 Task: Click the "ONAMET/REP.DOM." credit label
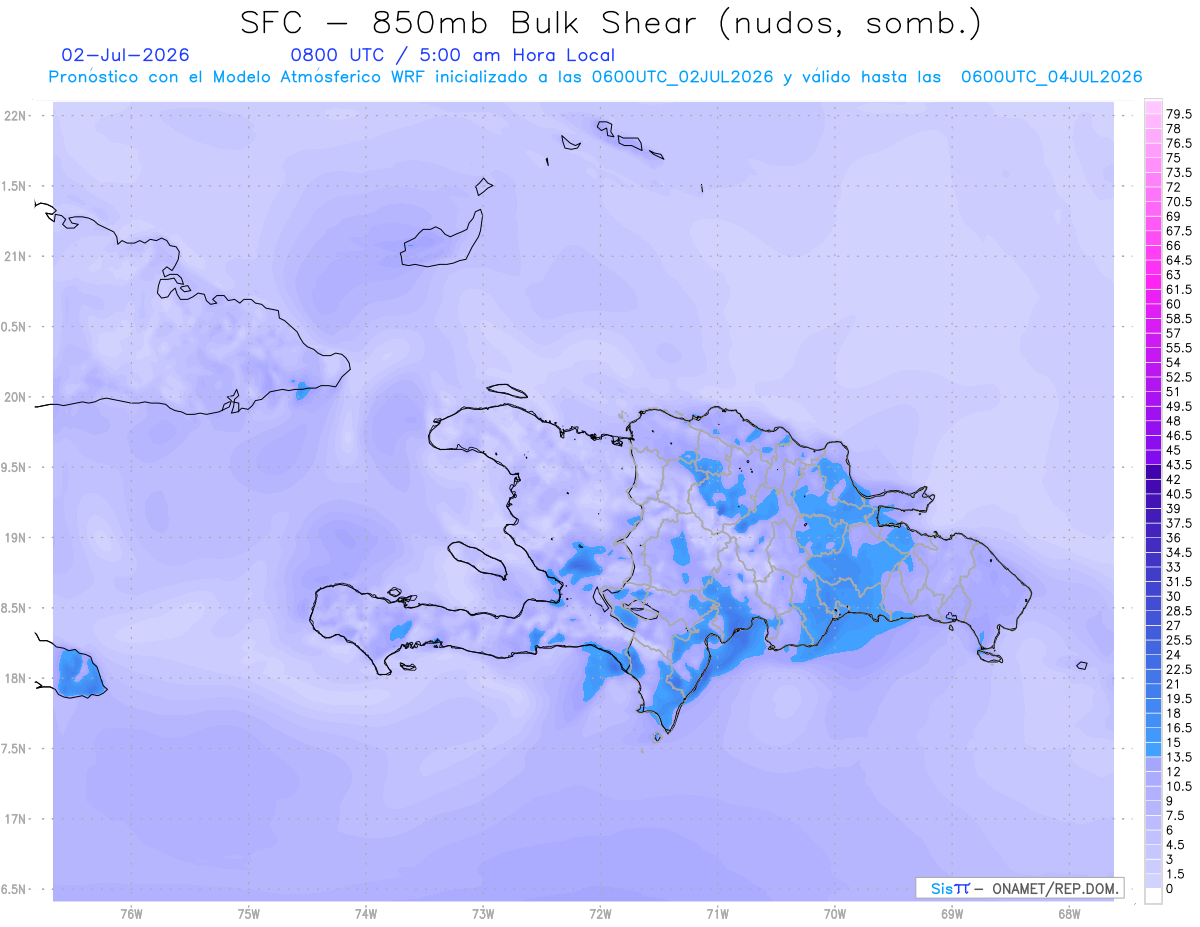pos(1054,888)
